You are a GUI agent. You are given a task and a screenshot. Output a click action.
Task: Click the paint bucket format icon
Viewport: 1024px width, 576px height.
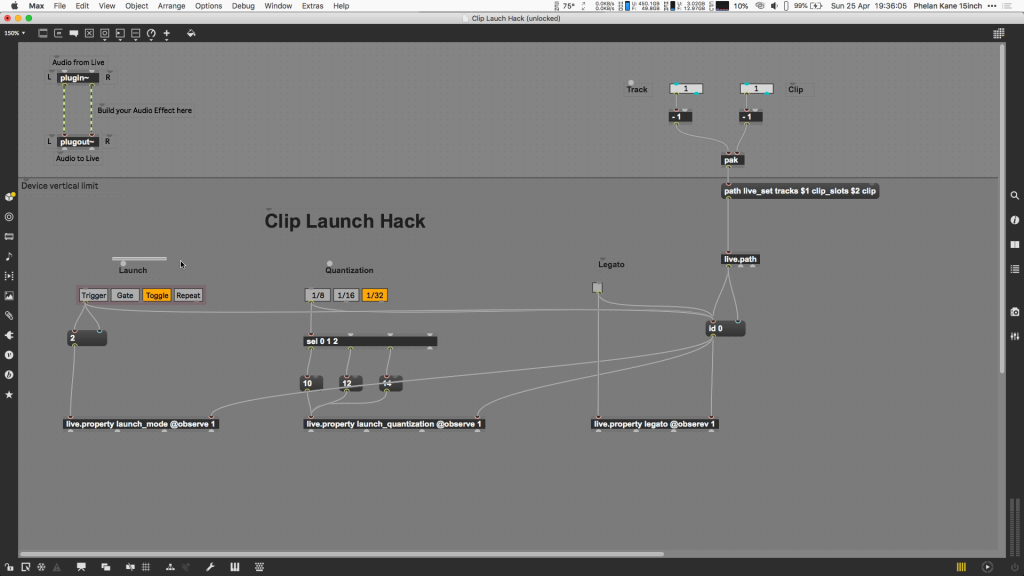[191, 33]
